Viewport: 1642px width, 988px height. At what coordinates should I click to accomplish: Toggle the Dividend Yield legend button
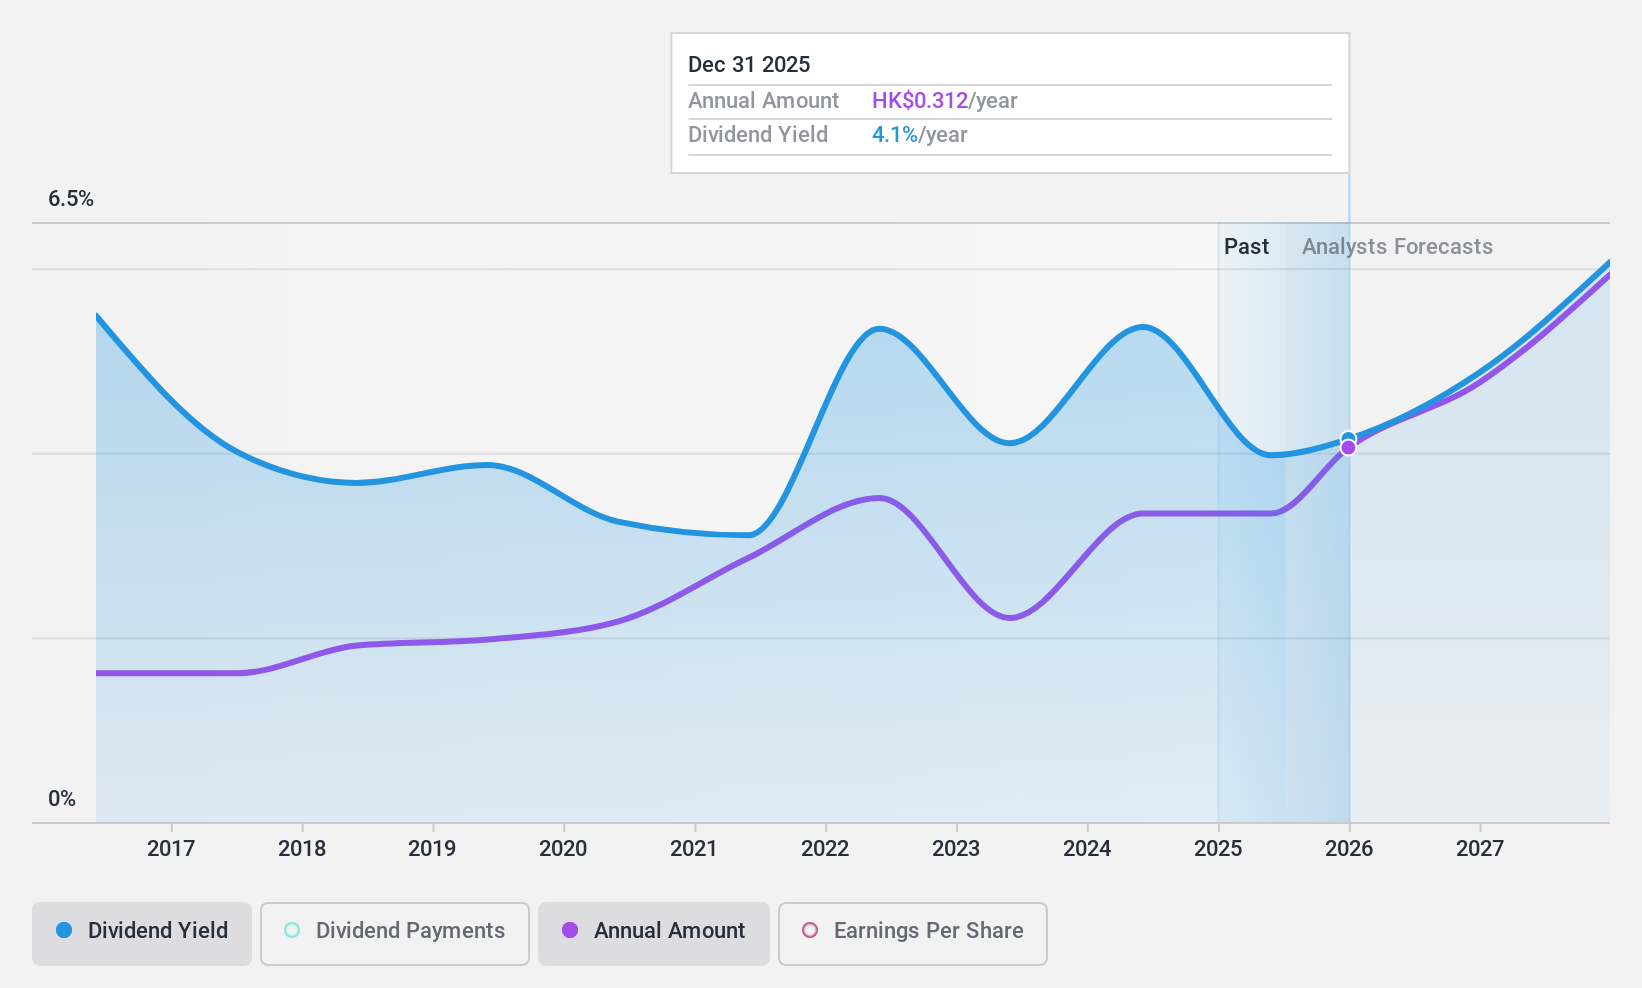141,933
